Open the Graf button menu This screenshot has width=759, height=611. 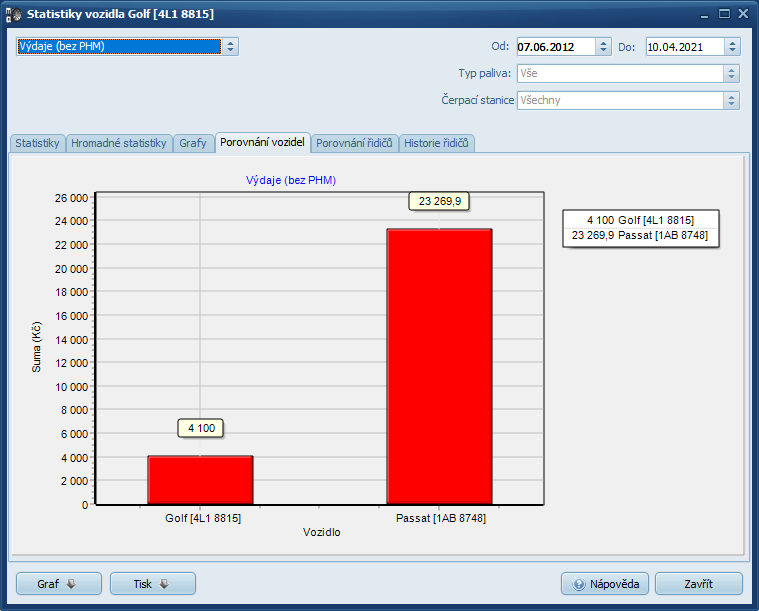pos(59,584)
